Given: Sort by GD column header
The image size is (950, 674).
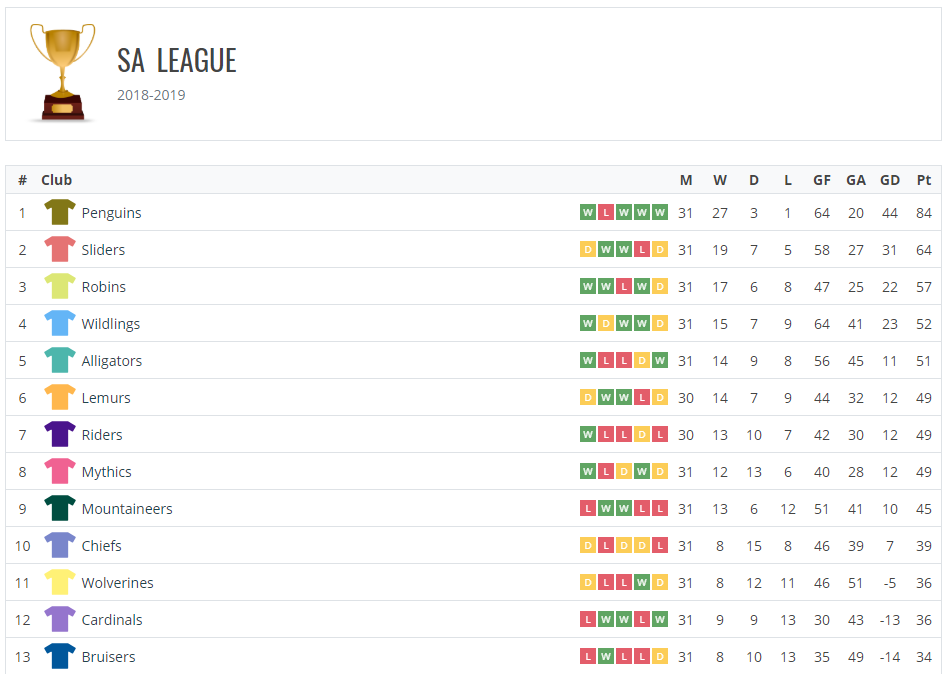Looking at the screenshot, I should point(889,180).
